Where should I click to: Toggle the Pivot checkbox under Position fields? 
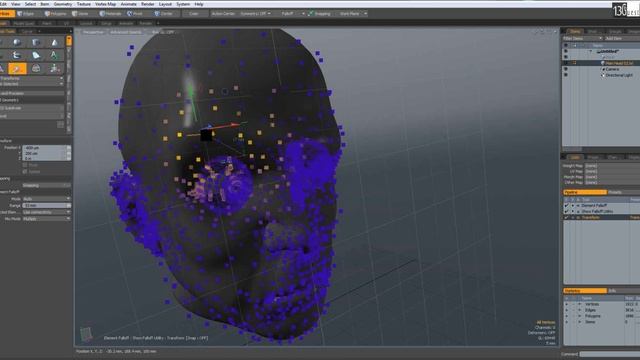coord(25,165)
